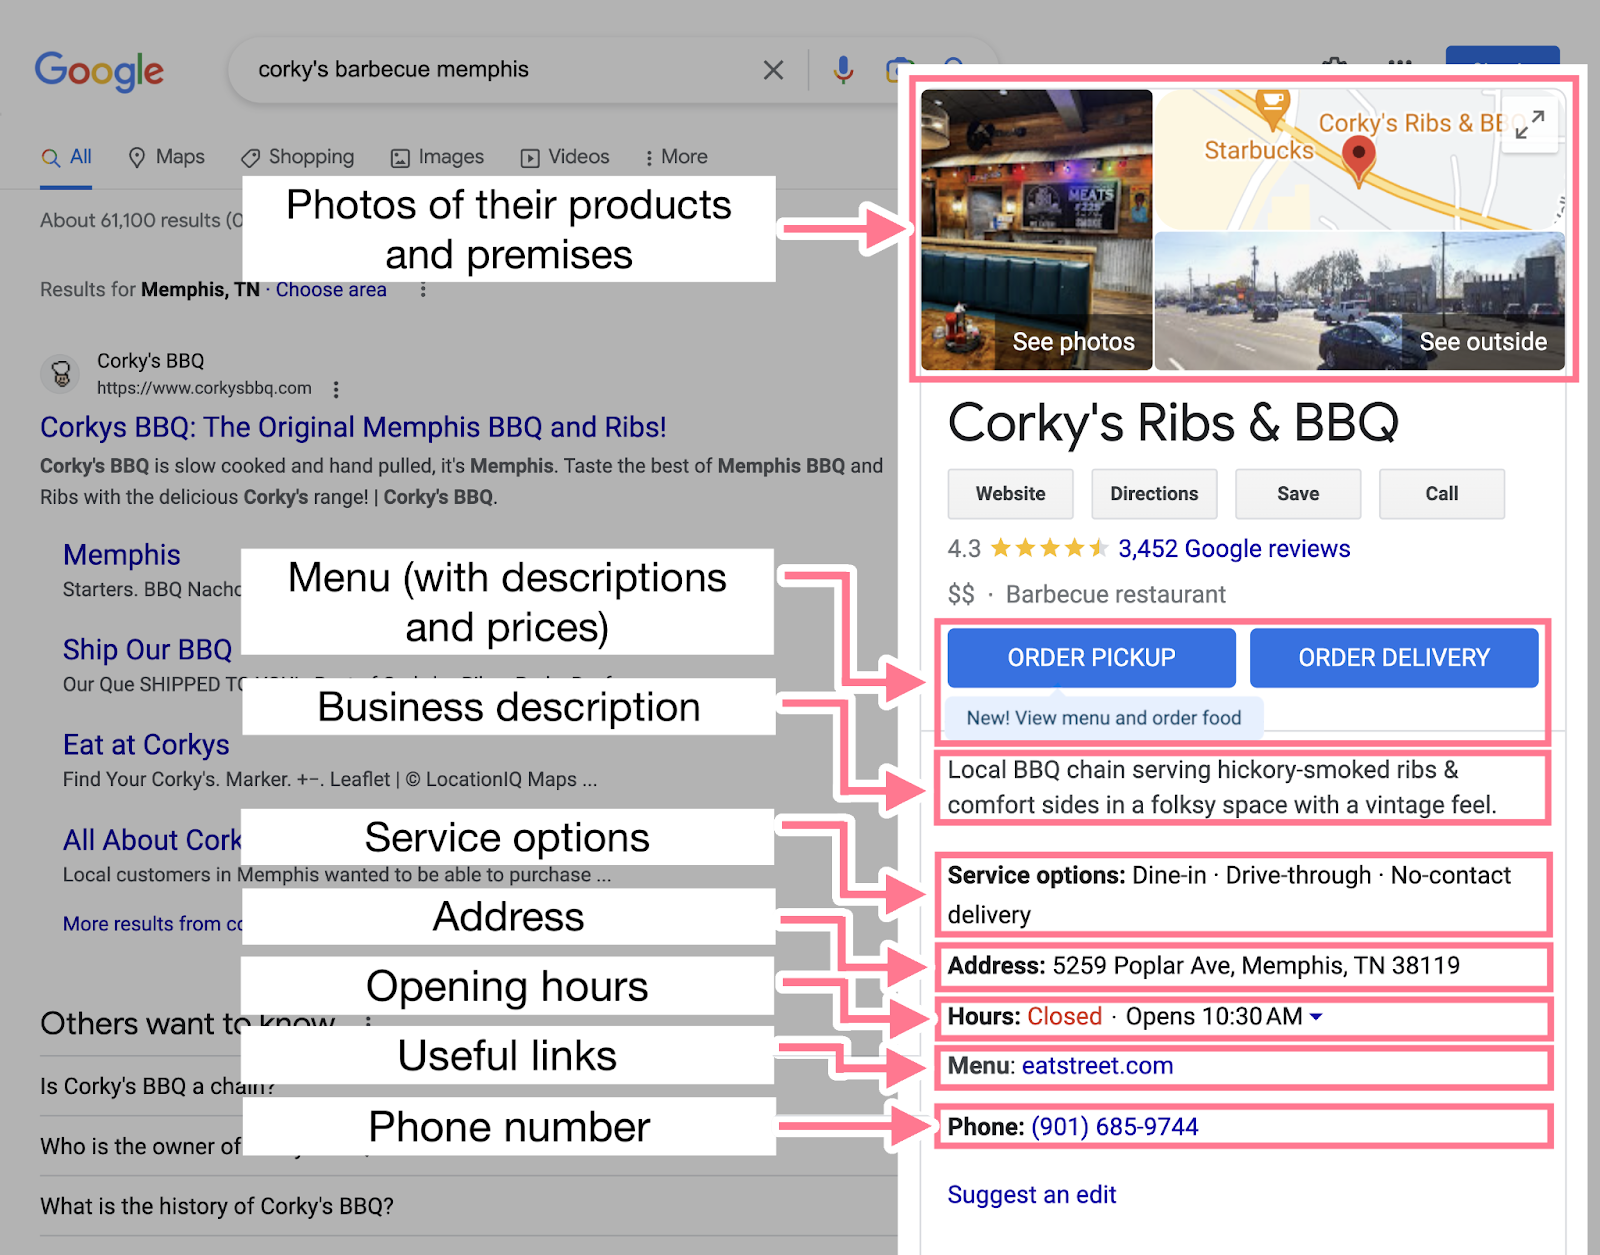Switch to the Videos tab
The height and width of the screenshot is (1255, 1600).
565,157
